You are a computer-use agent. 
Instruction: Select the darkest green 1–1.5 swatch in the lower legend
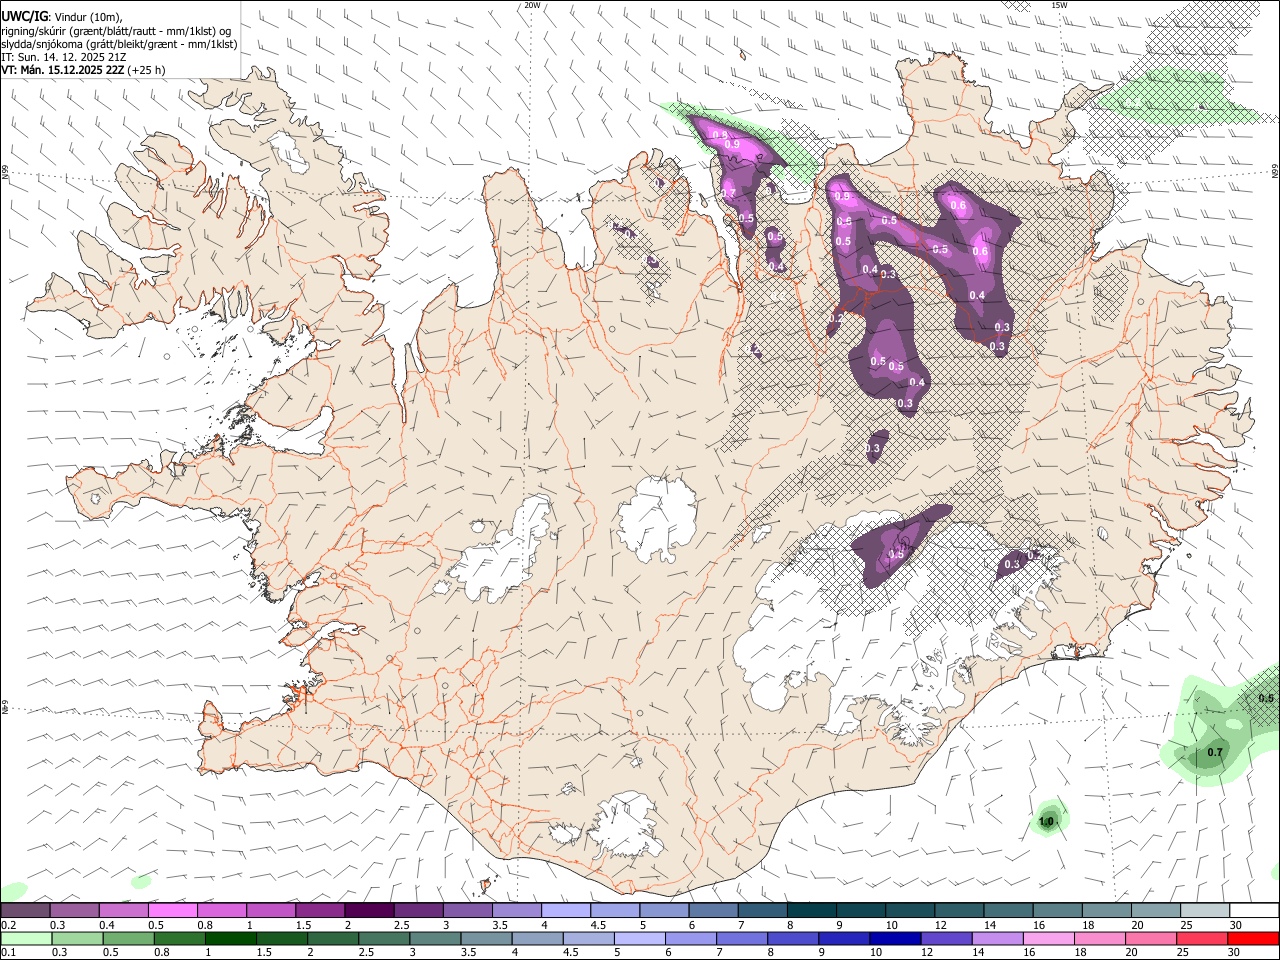pos(230,938)
